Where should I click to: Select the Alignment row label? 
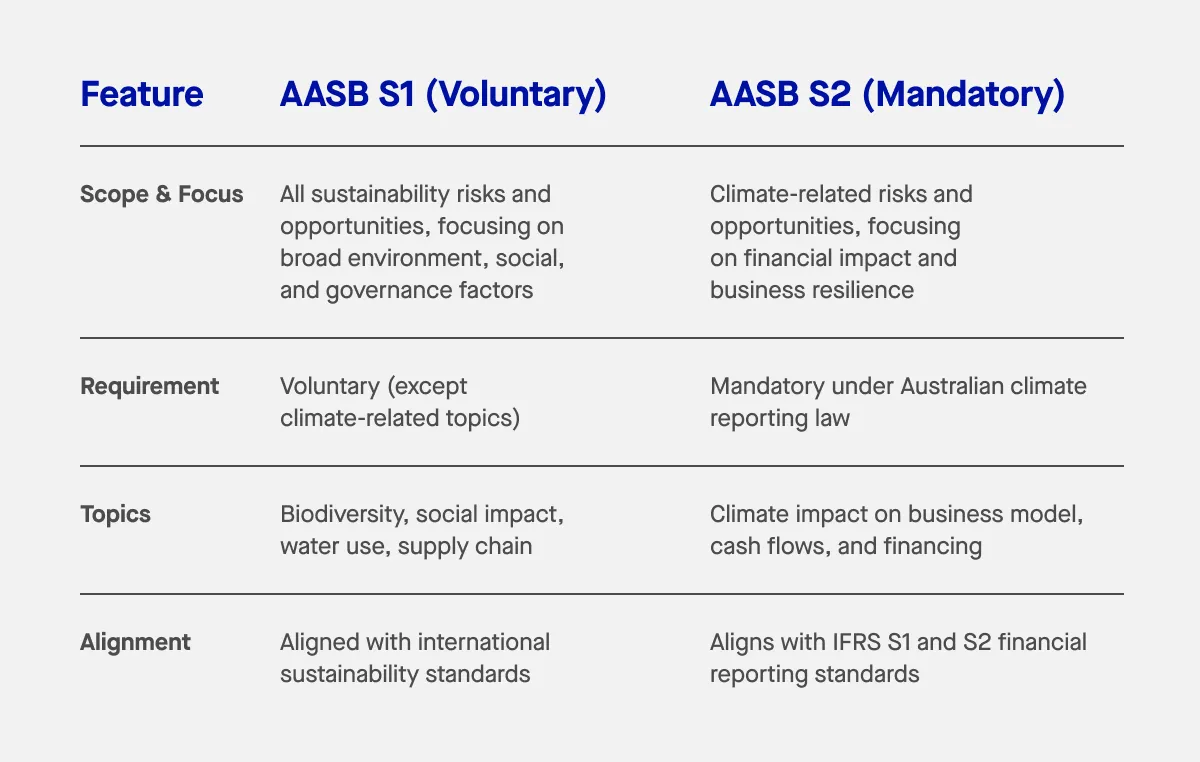pos(135,642)
